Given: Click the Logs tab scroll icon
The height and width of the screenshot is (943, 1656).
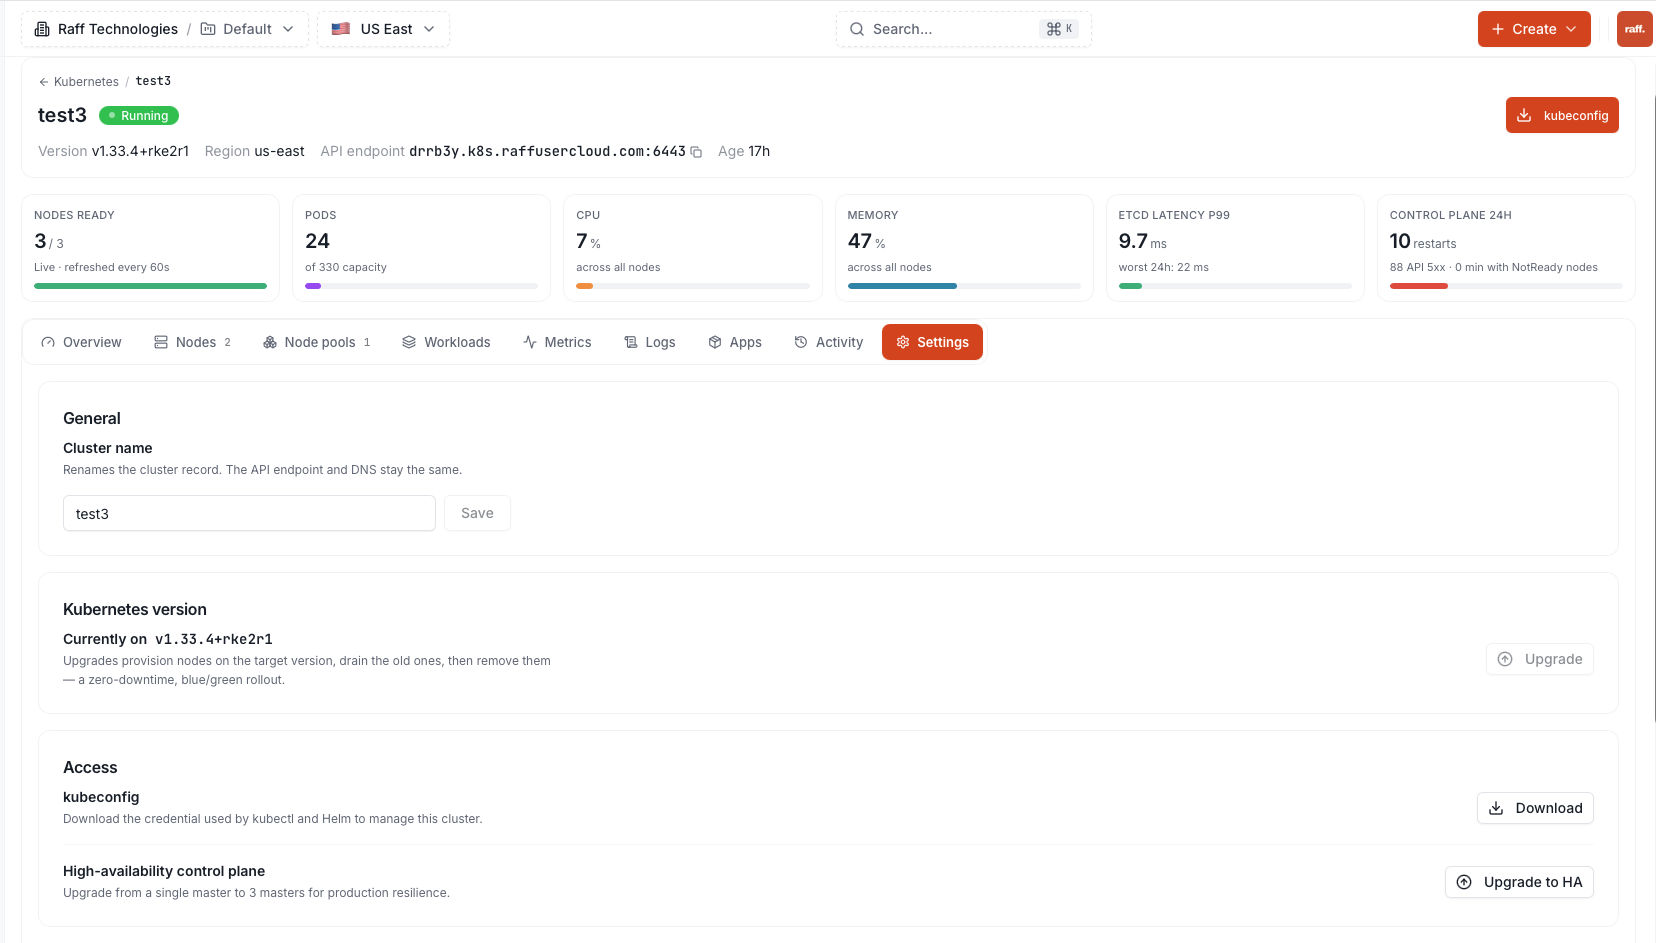Looking at the screenshot, I should [x=631, y=342].
